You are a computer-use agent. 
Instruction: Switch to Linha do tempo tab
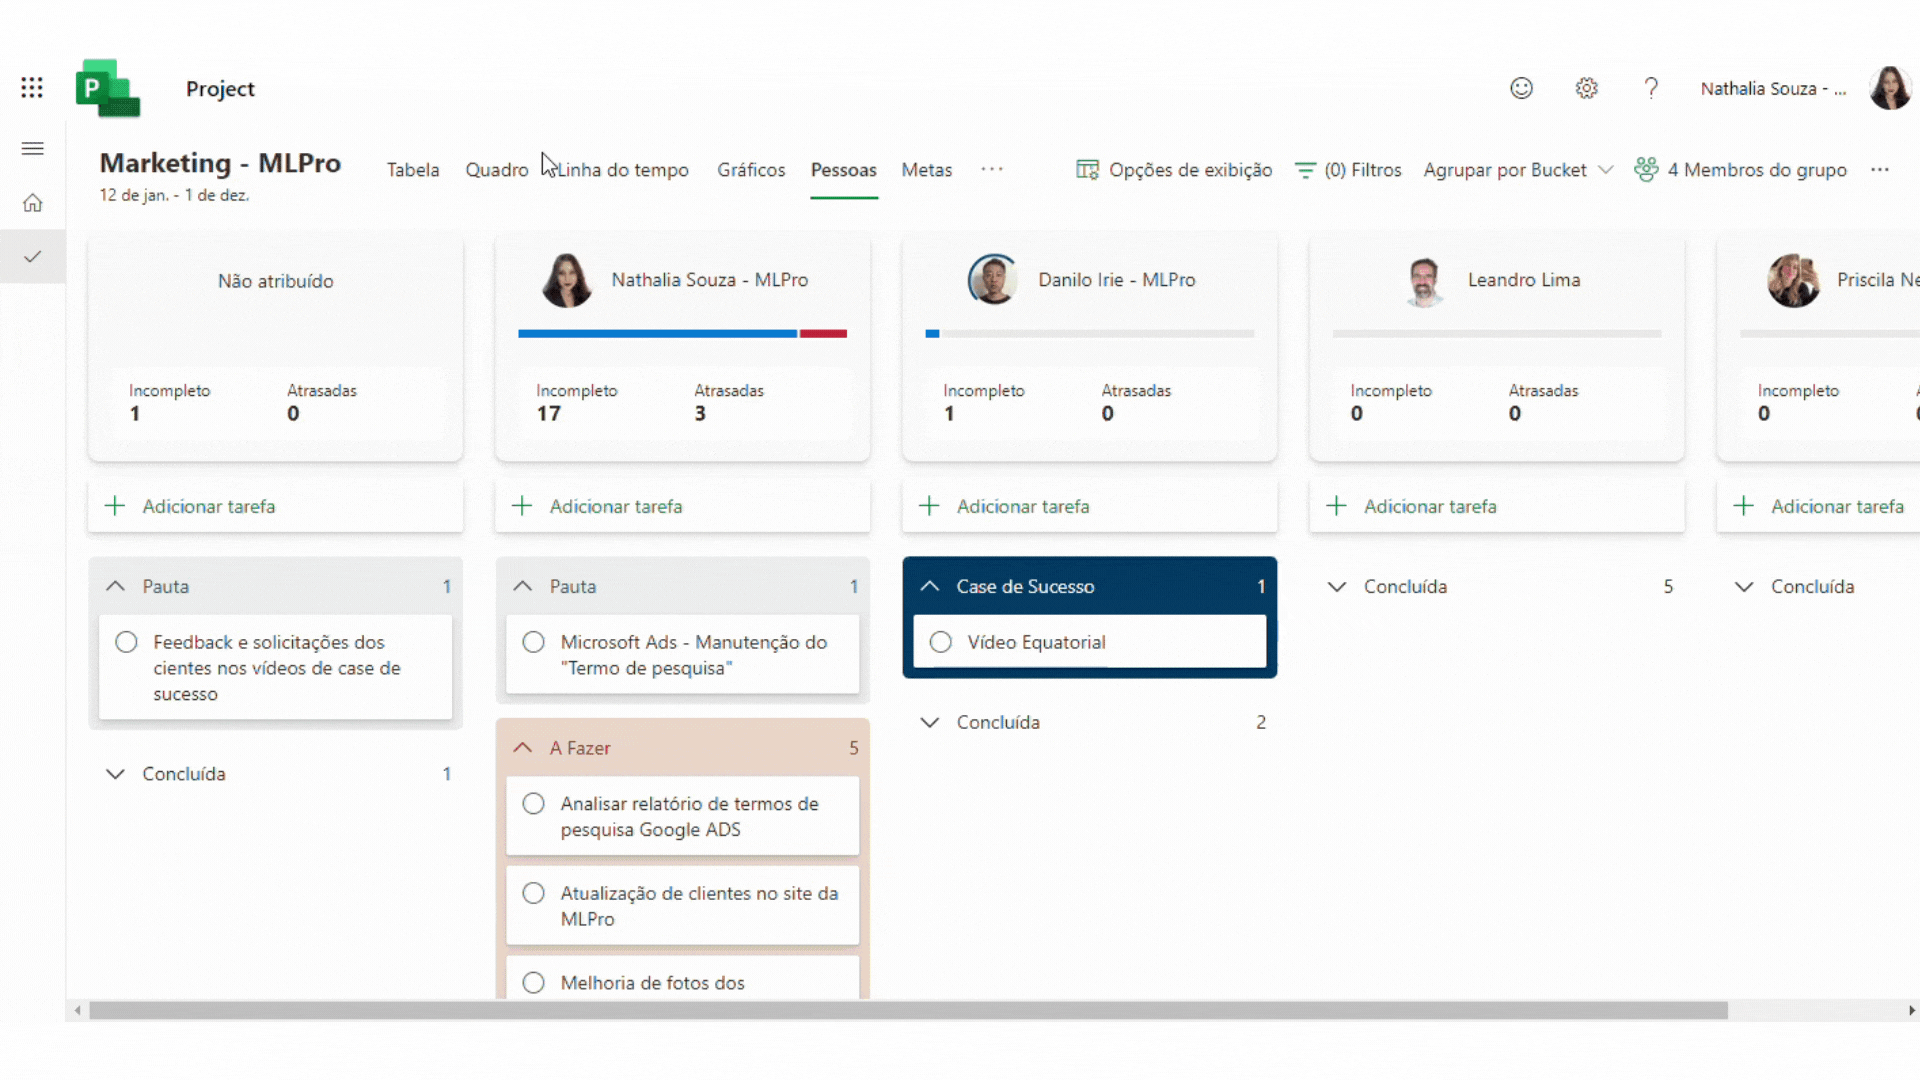click(622, 170)
